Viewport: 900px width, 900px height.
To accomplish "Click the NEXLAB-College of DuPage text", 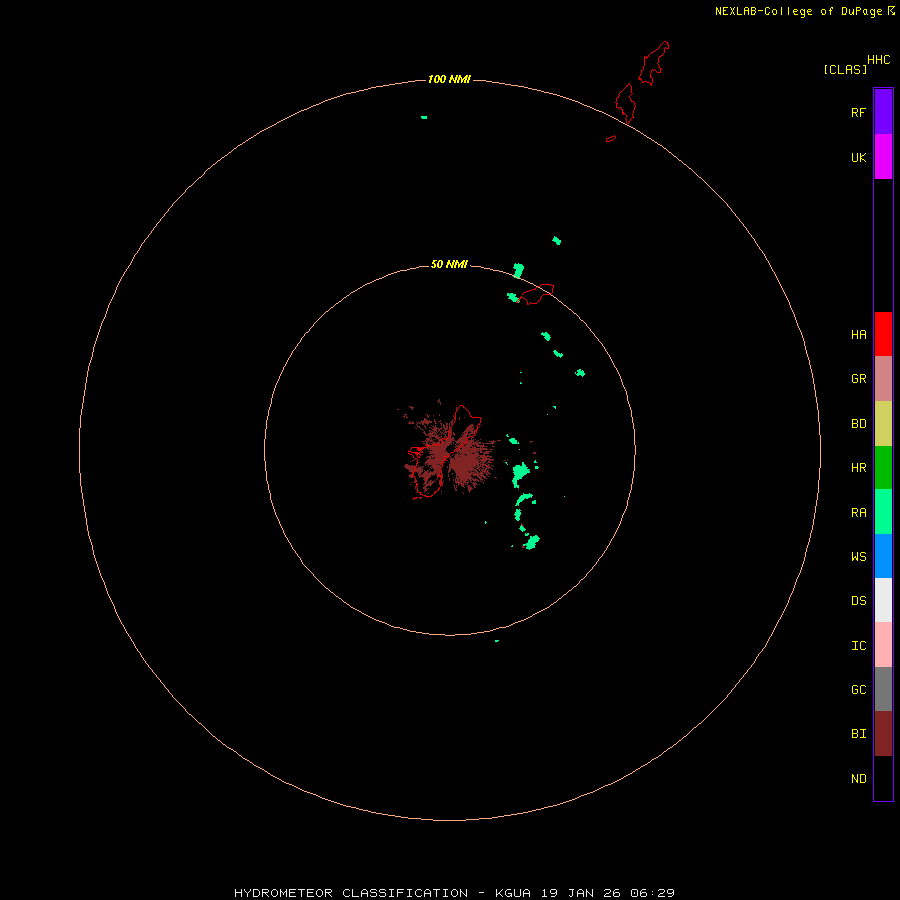I will (x=799, y=11).
